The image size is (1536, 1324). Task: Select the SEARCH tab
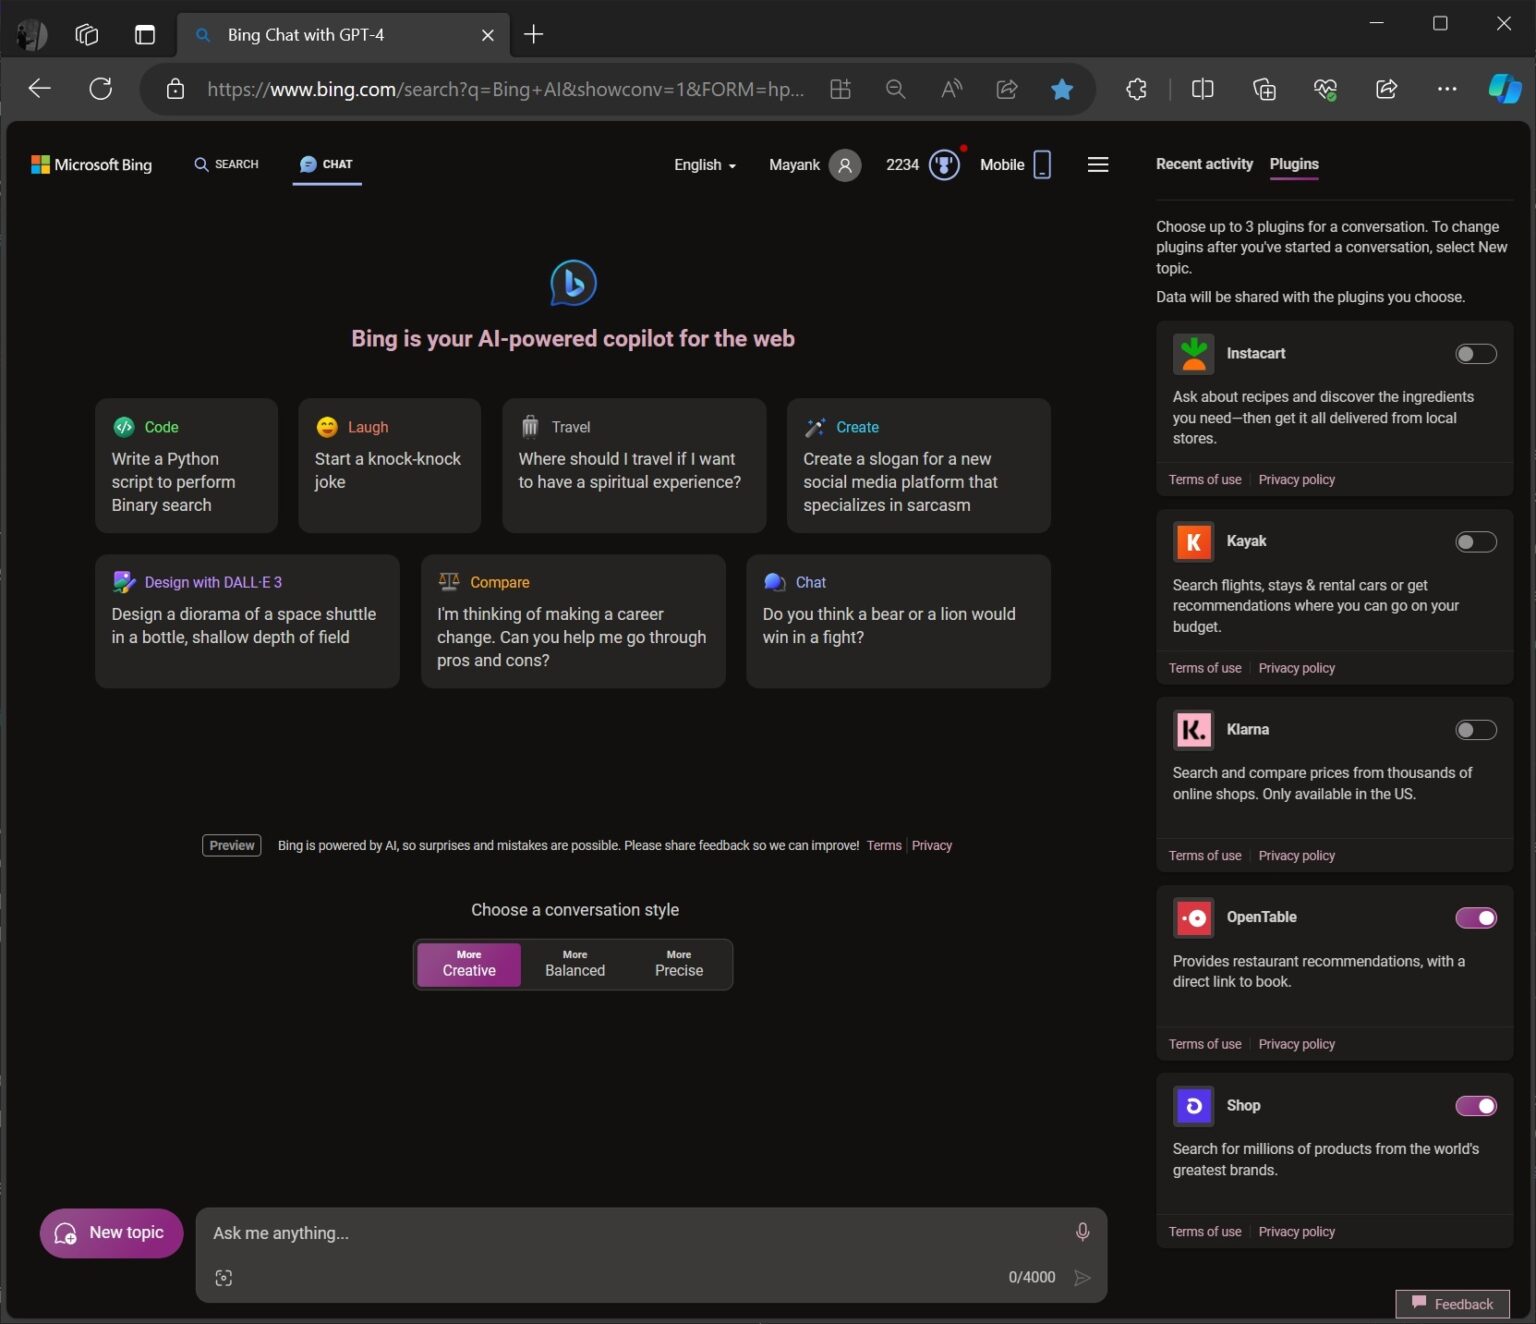[x=226, y=164]
